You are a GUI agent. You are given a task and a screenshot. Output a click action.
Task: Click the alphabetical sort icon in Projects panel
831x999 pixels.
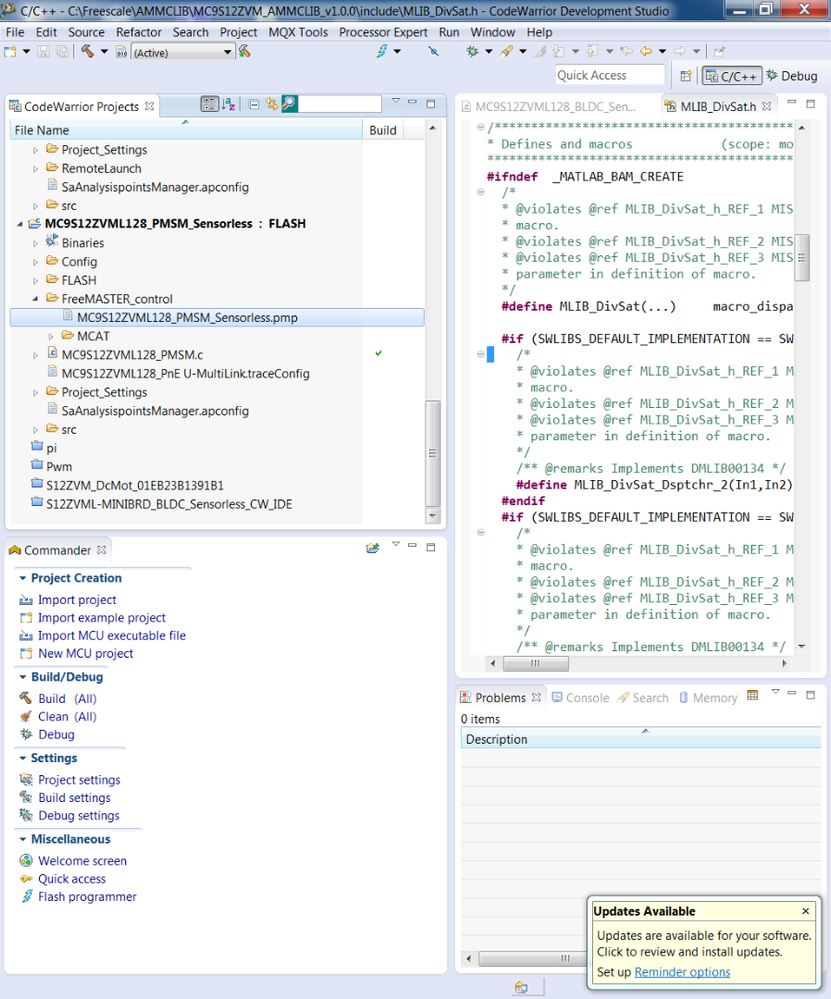click(229, 104)
